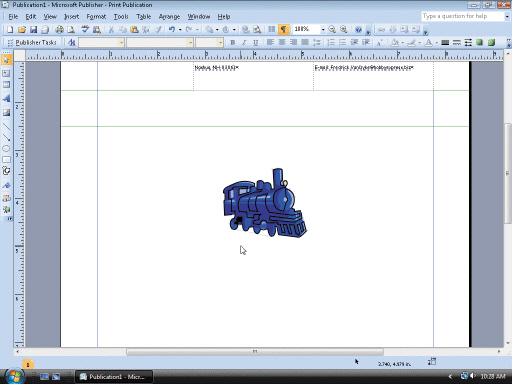Open the Format menu

pyautogui.click(x=96, y=17)
